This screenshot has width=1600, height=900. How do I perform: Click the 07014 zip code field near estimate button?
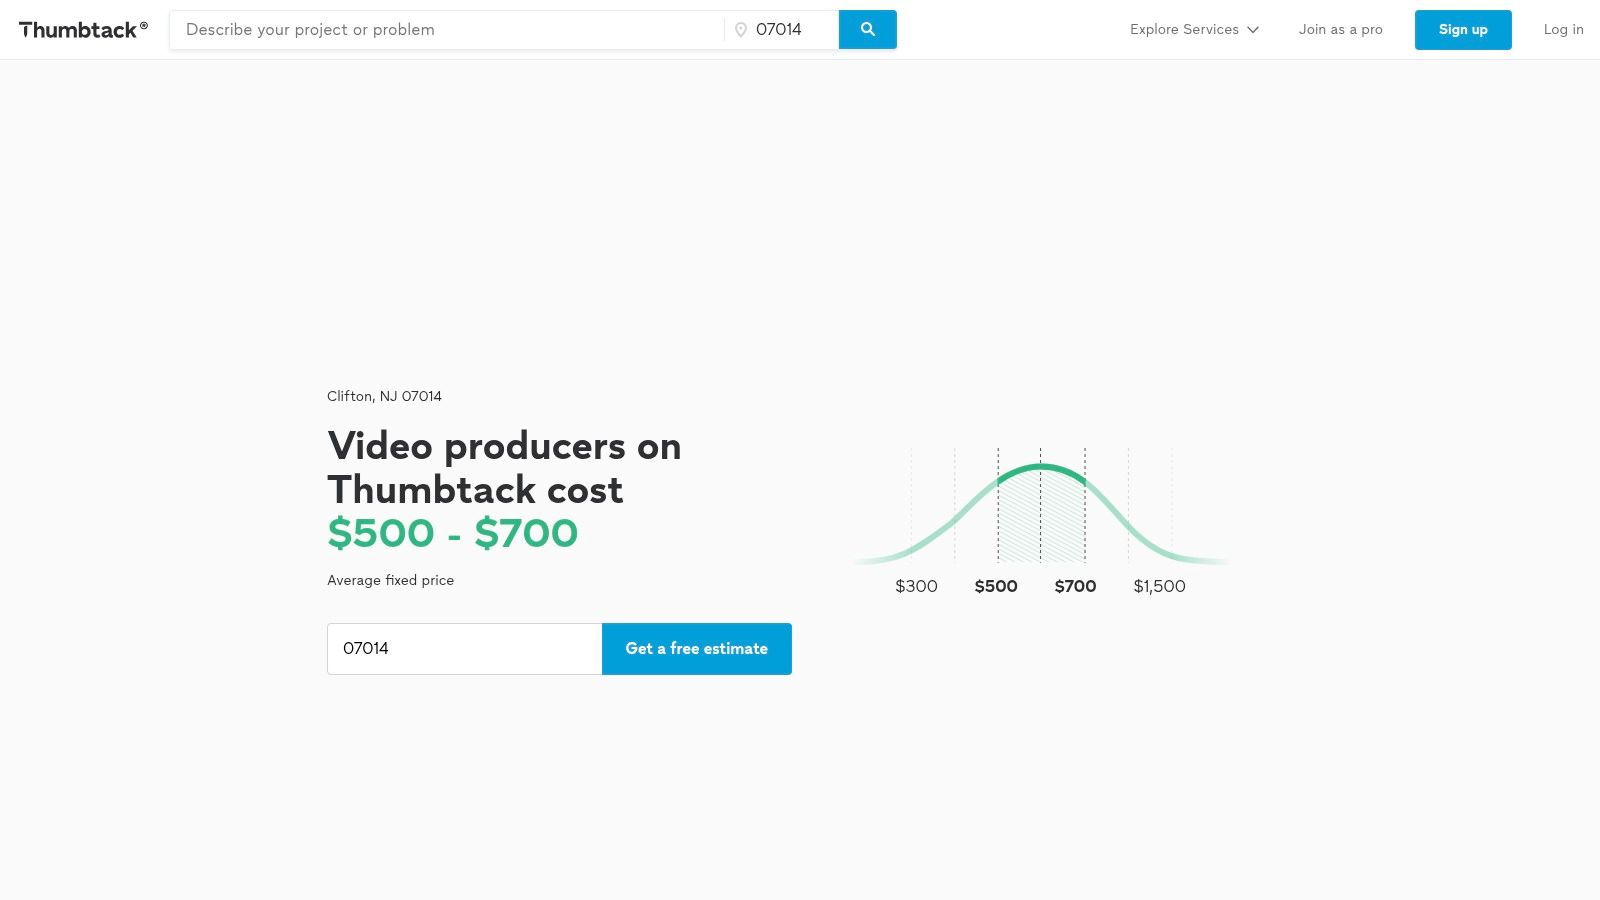(x=464, y=648)
